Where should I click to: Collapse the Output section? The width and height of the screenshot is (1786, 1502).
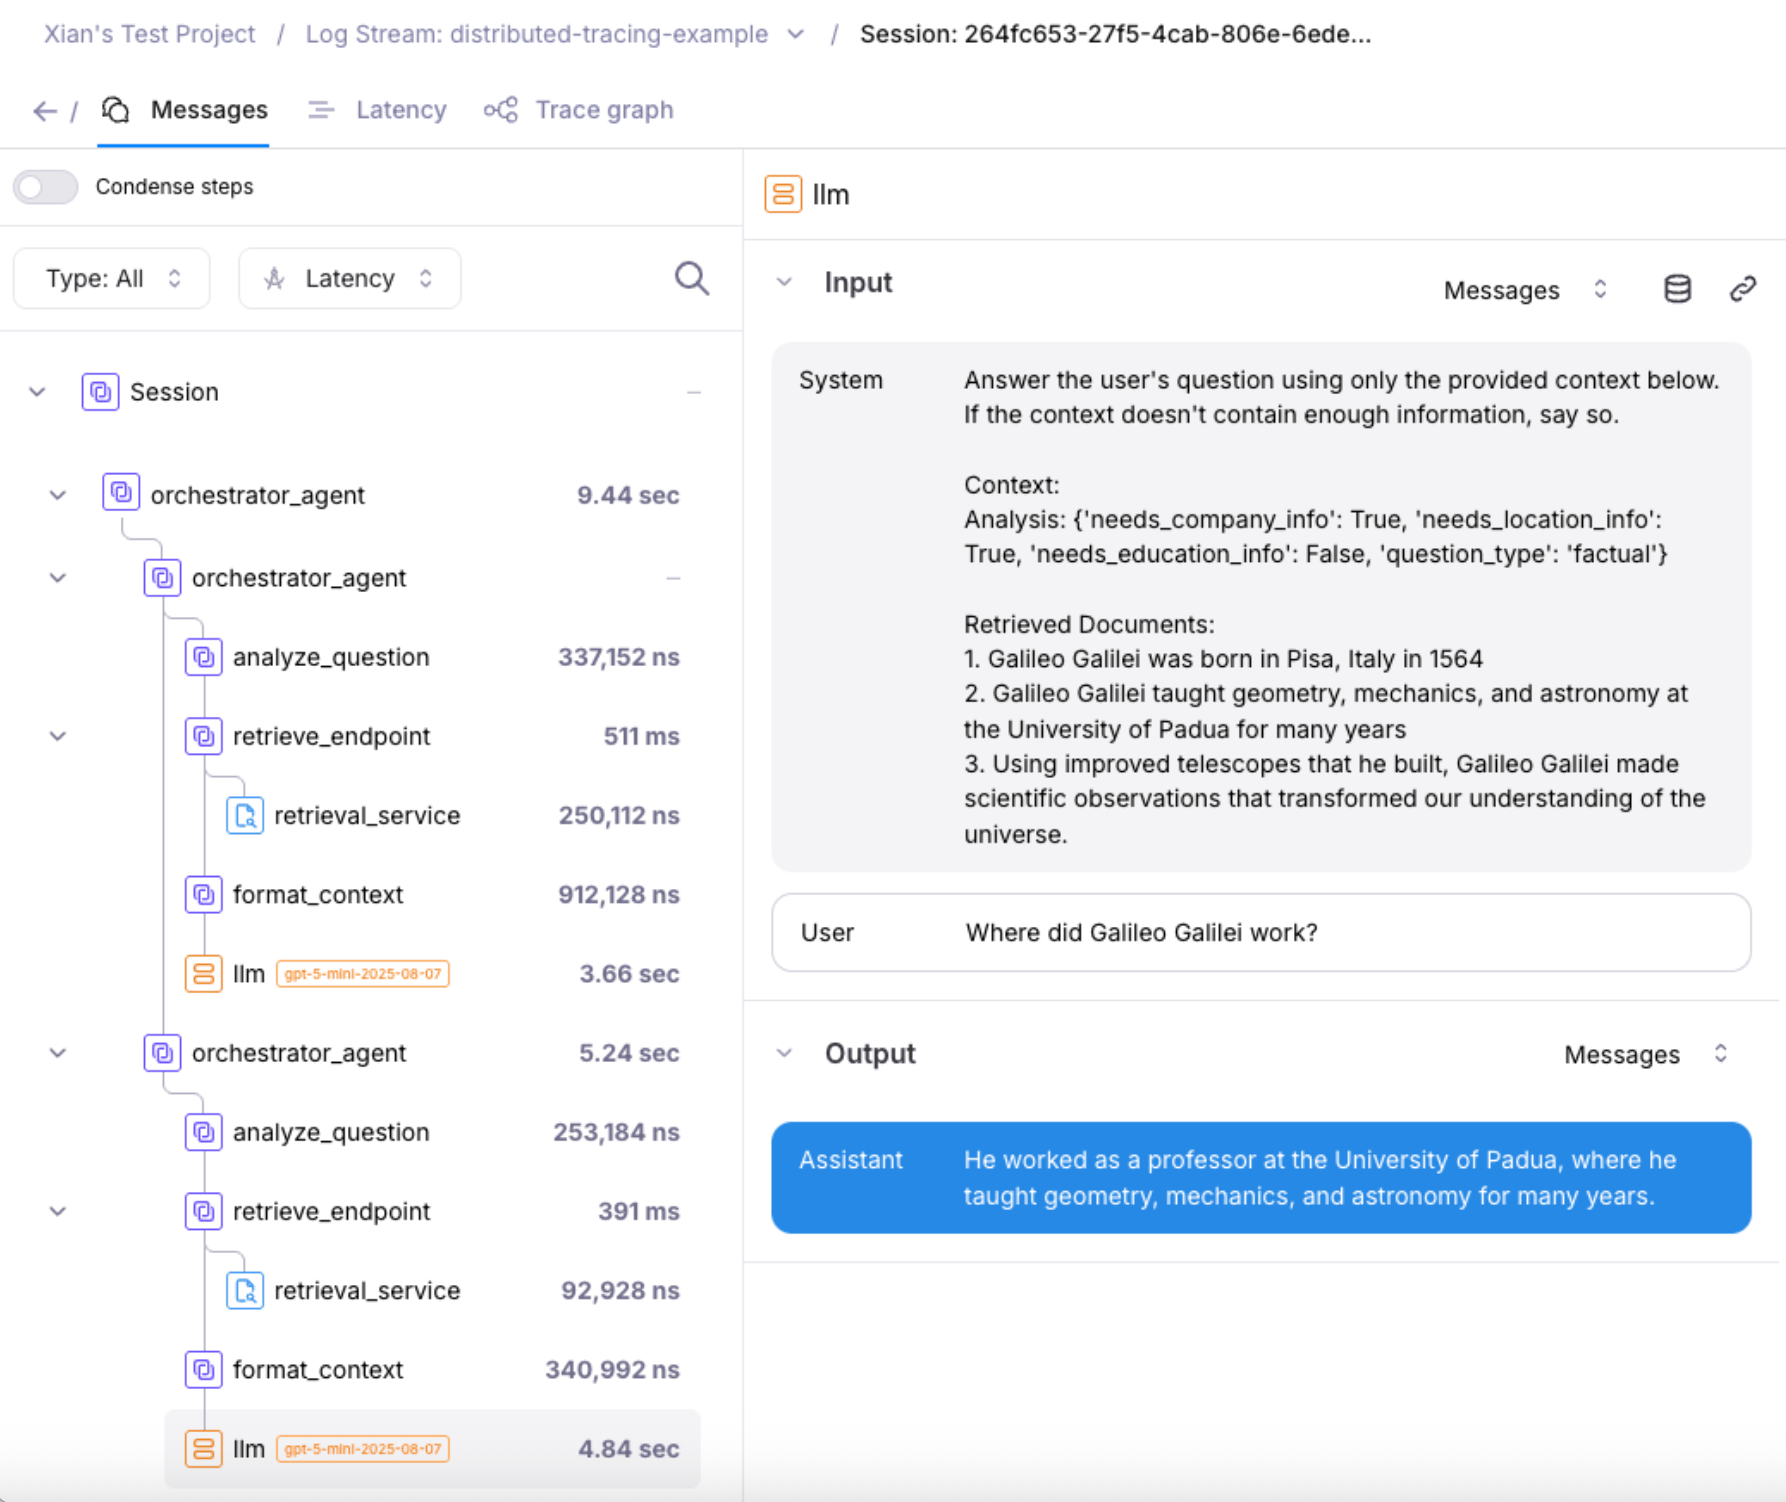click(785, 1053)
